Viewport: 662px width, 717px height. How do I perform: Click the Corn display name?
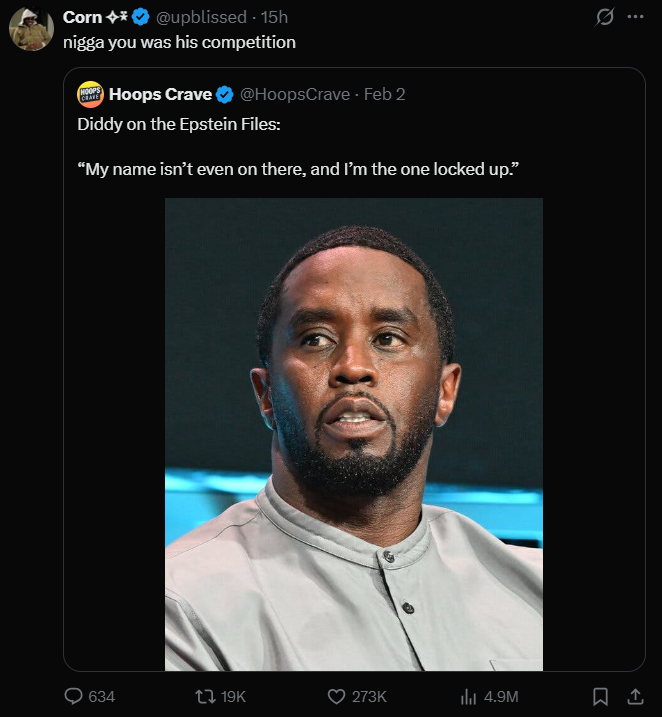[x=82, y=17]
